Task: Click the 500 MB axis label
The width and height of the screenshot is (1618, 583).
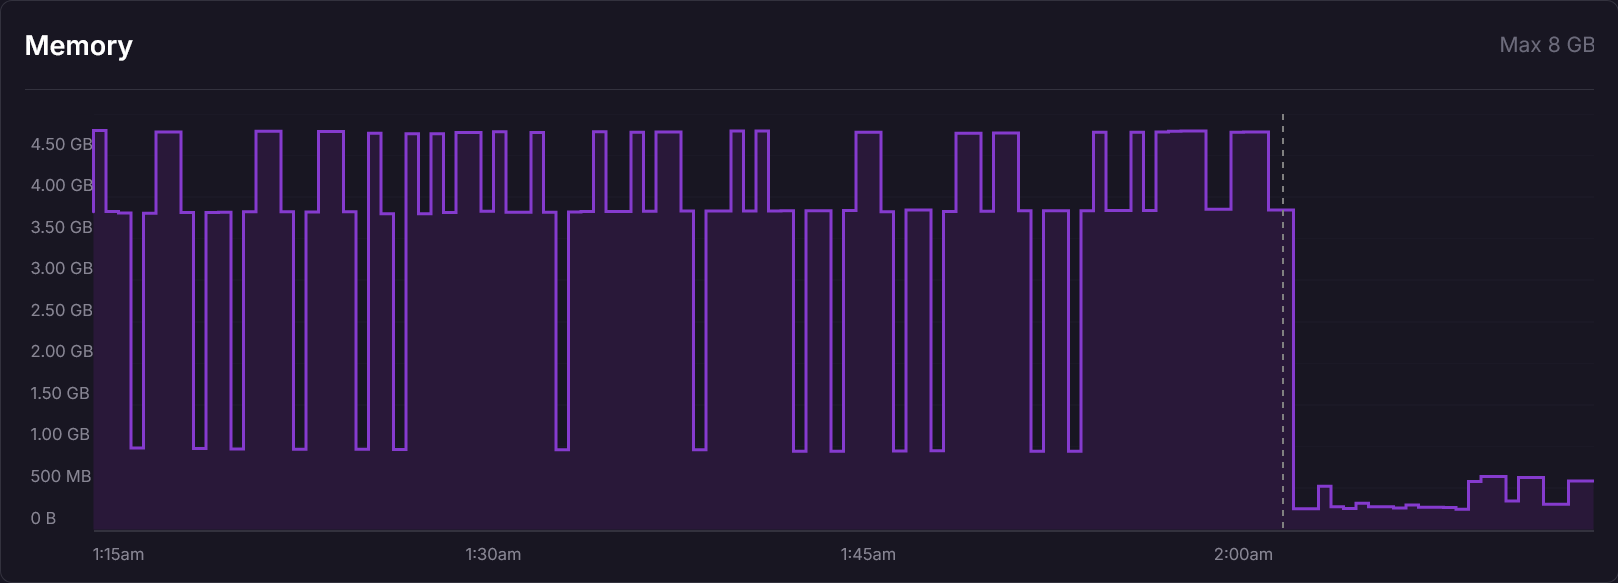Action: (x=60, y=476)
